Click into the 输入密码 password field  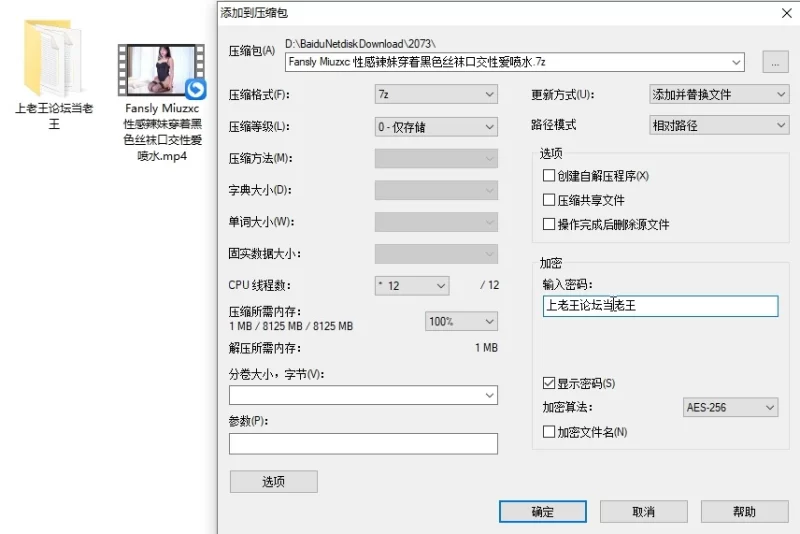point(660,306)
